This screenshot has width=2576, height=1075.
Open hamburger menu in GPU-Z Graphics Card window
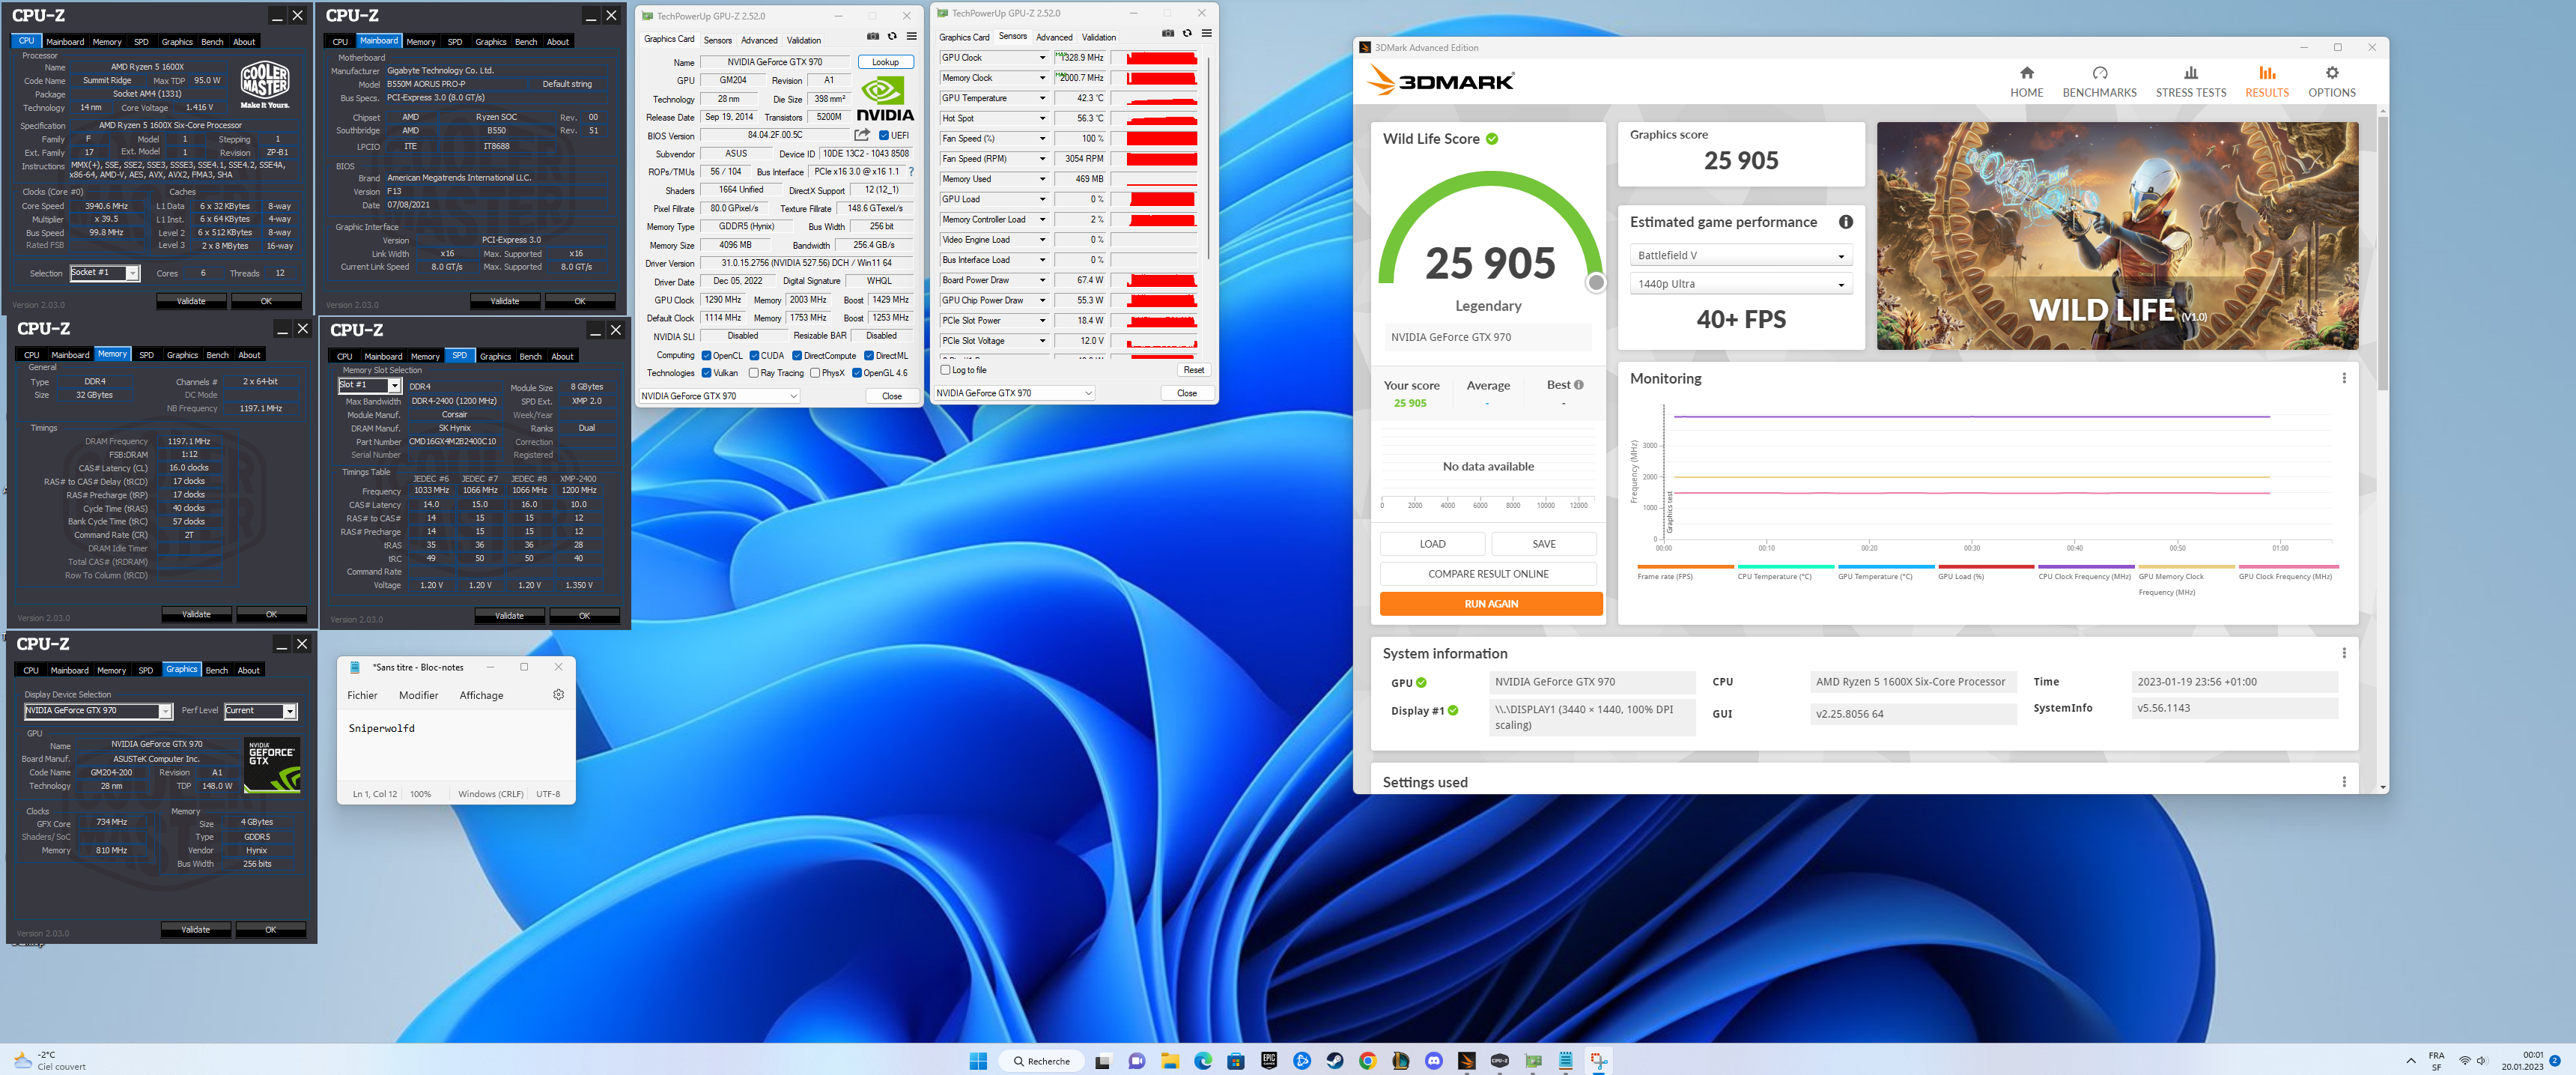pyautogui.click(x=911, y=36)
